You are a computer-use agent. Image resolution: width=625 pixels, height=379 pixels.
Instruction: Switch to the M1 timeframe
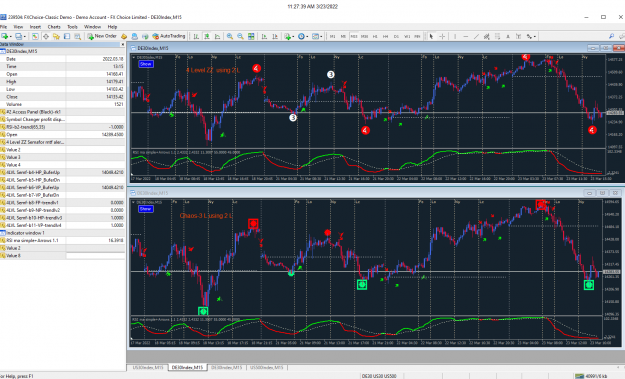pyautogui.click(x=332, y=36)
